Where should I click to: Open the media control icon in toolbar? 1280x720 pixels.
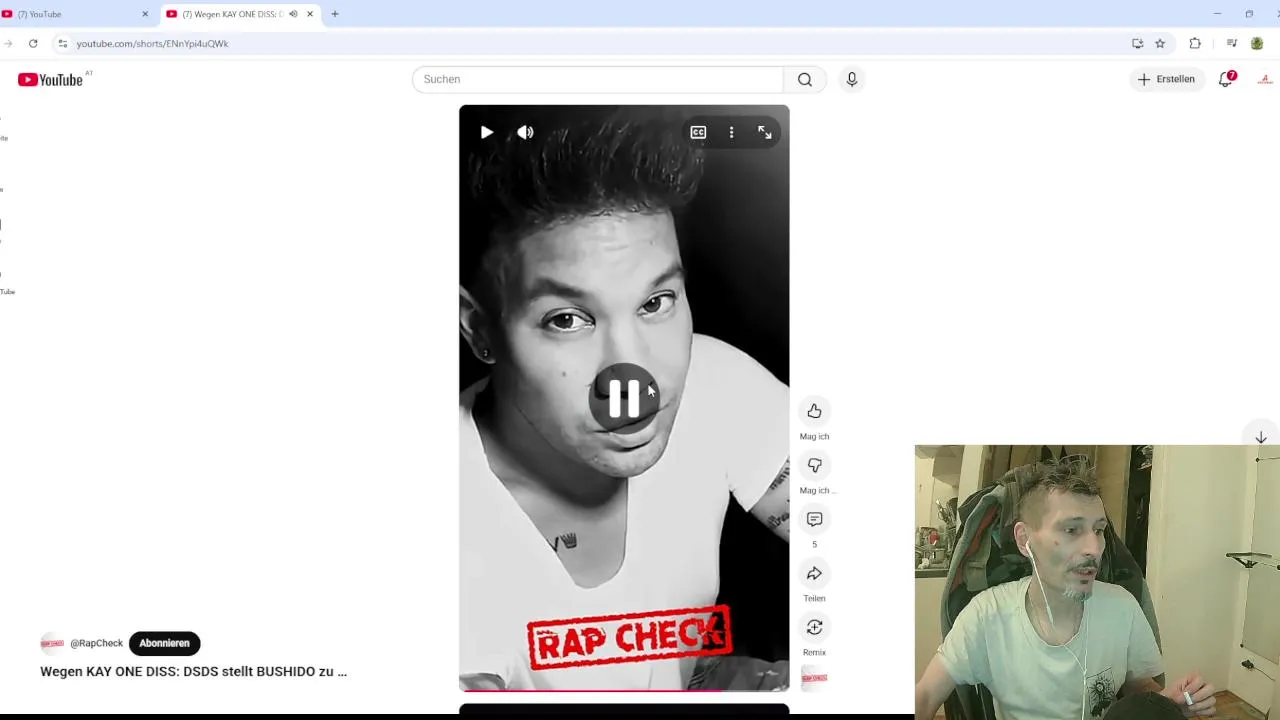[1231, 43]
